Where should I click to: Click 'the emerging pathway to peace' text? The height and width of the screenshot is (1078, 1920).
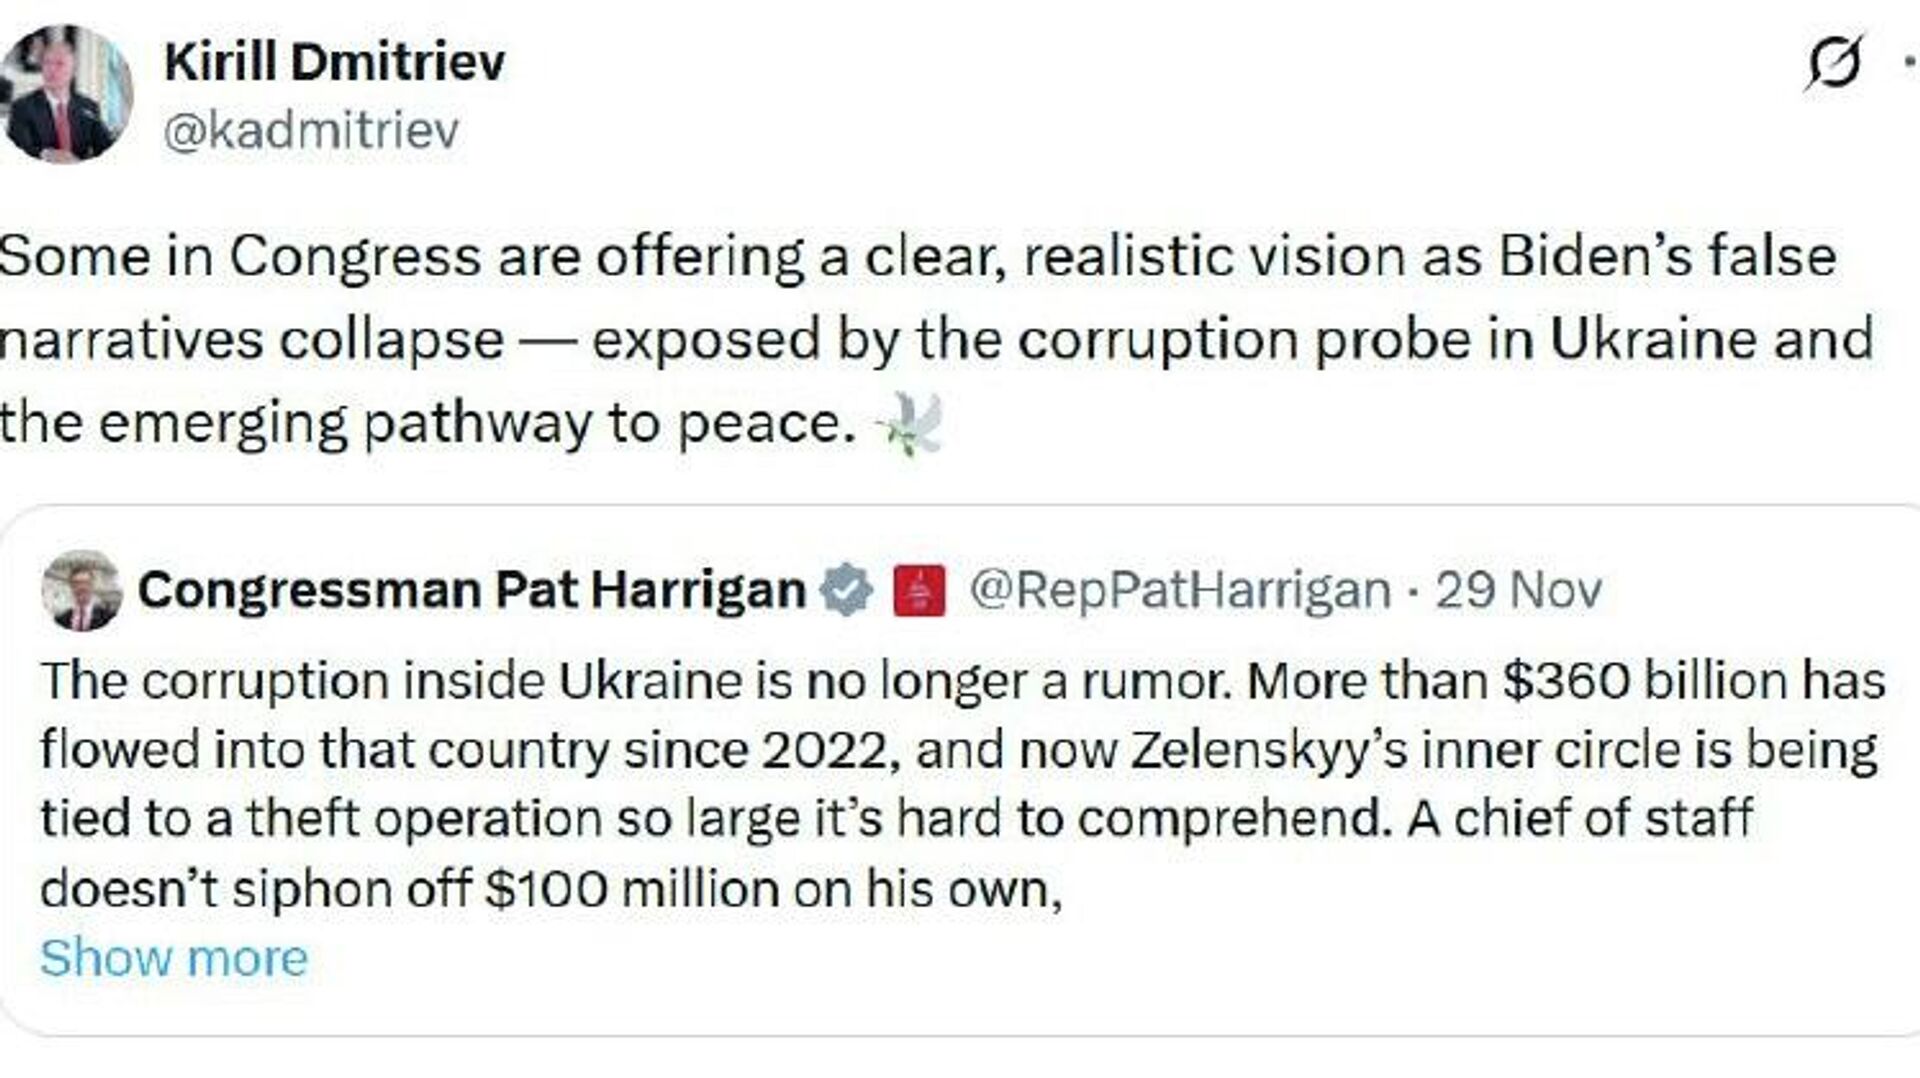426,423
